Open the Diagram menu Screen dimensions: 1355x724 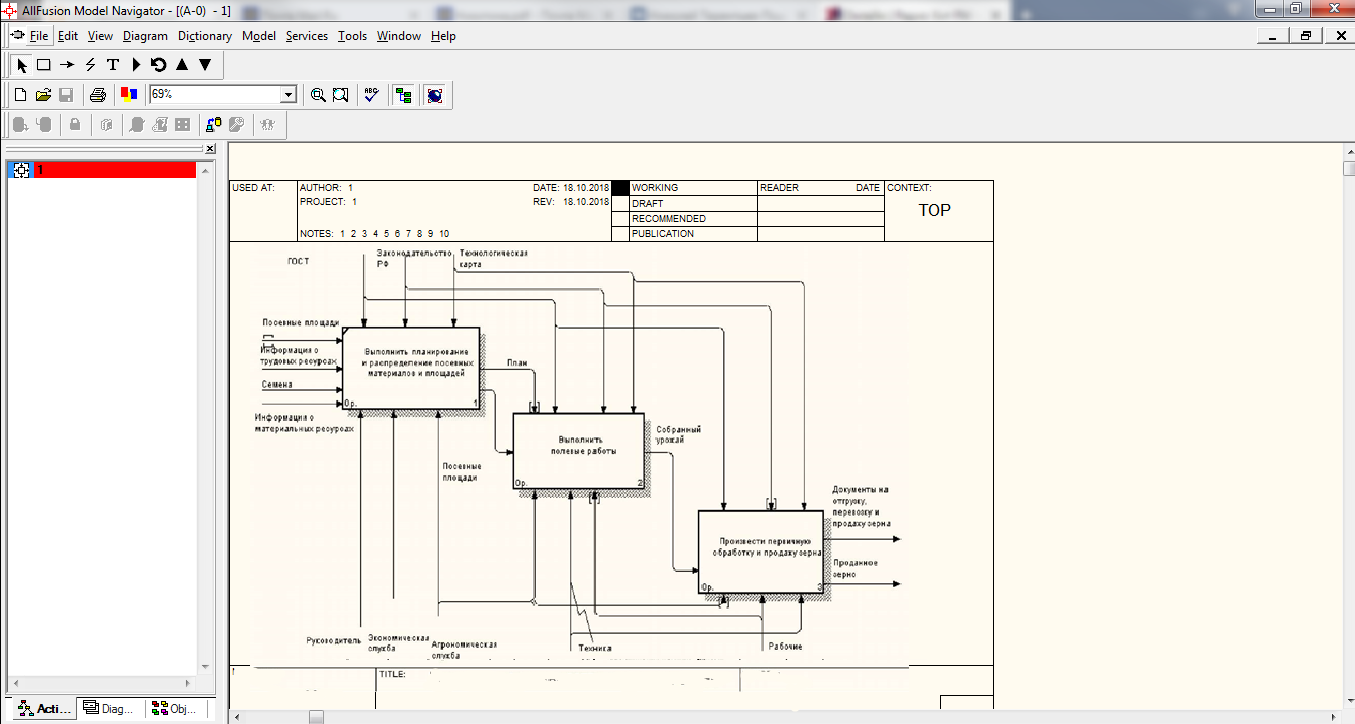(146, 36)
